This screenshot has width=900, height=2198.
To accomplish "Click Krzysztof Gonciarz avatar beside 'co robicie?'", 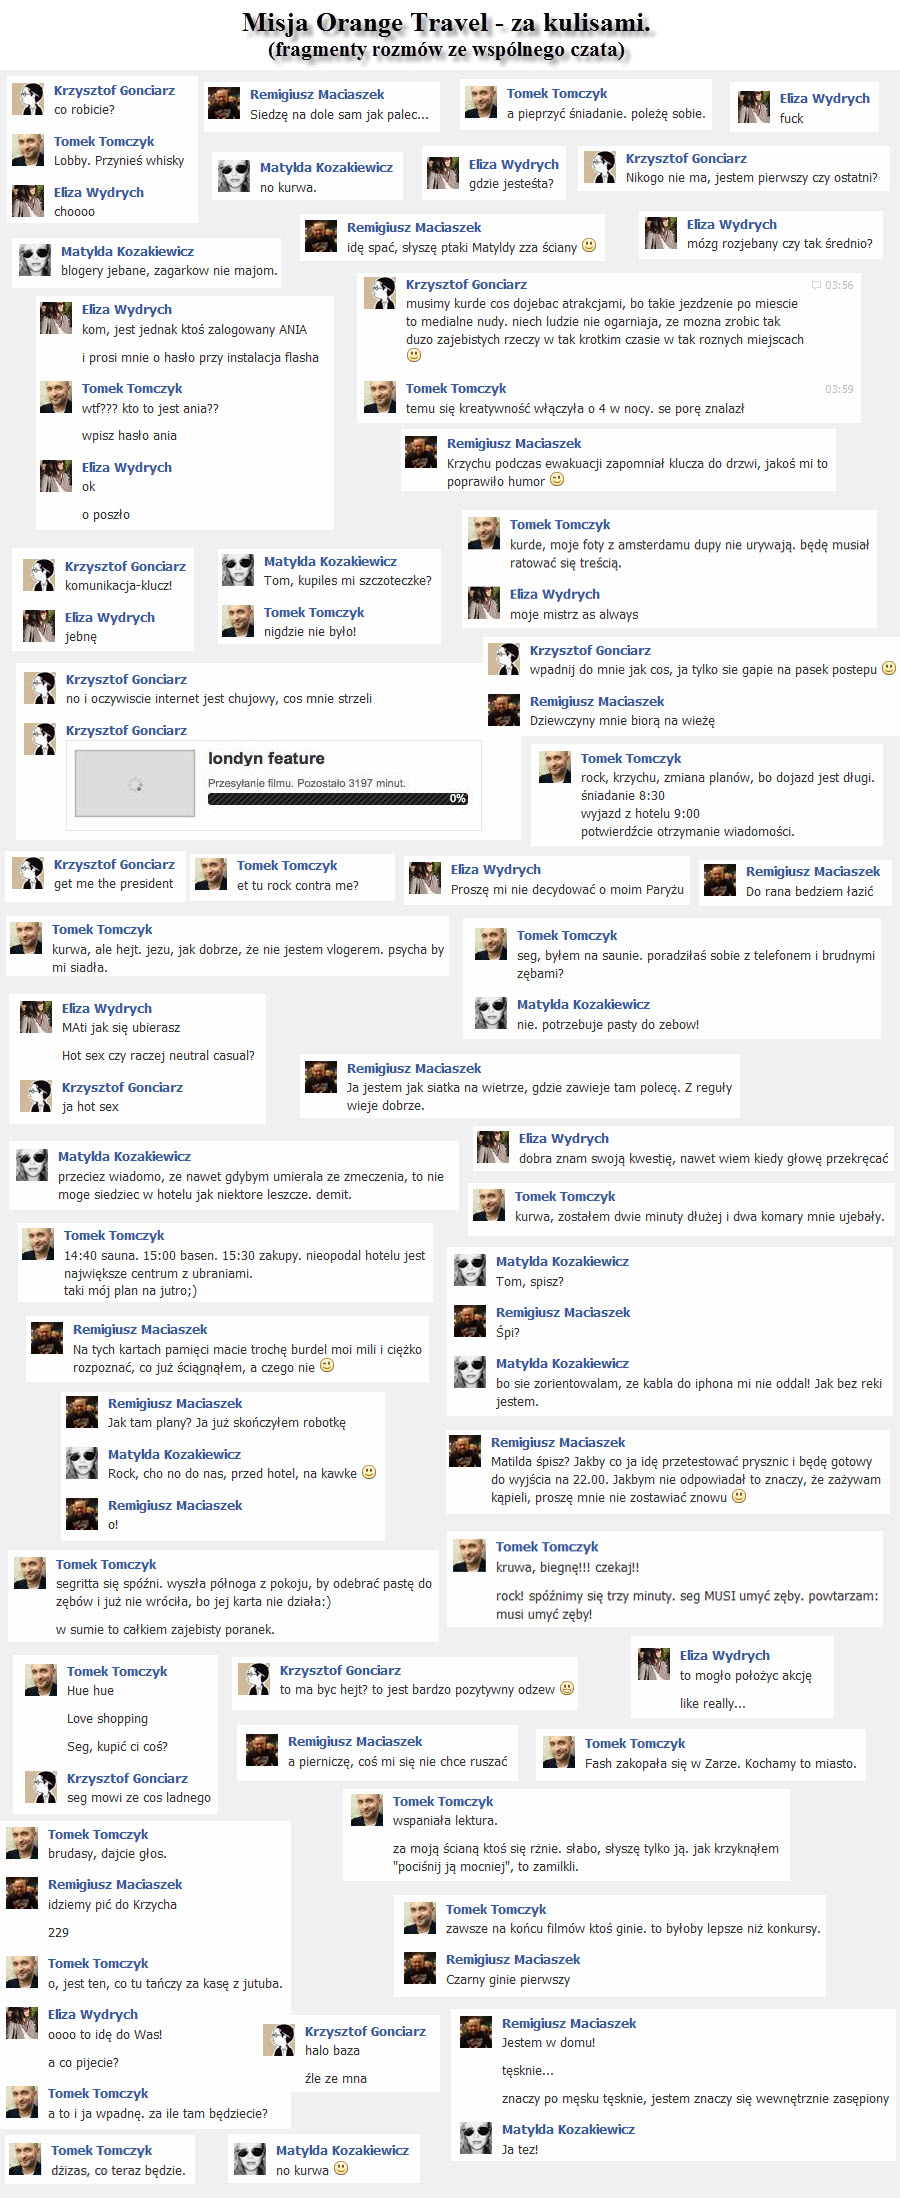I will [x=28, y=99].
